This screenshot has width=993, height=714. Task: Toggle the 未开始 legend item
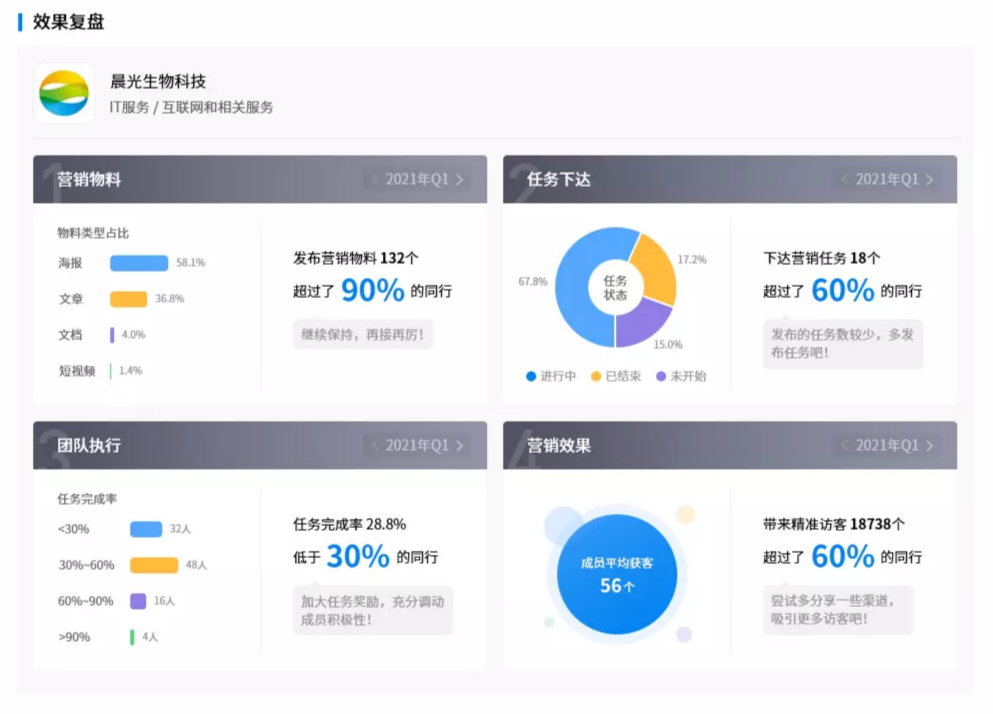click(x=681, y=377)
